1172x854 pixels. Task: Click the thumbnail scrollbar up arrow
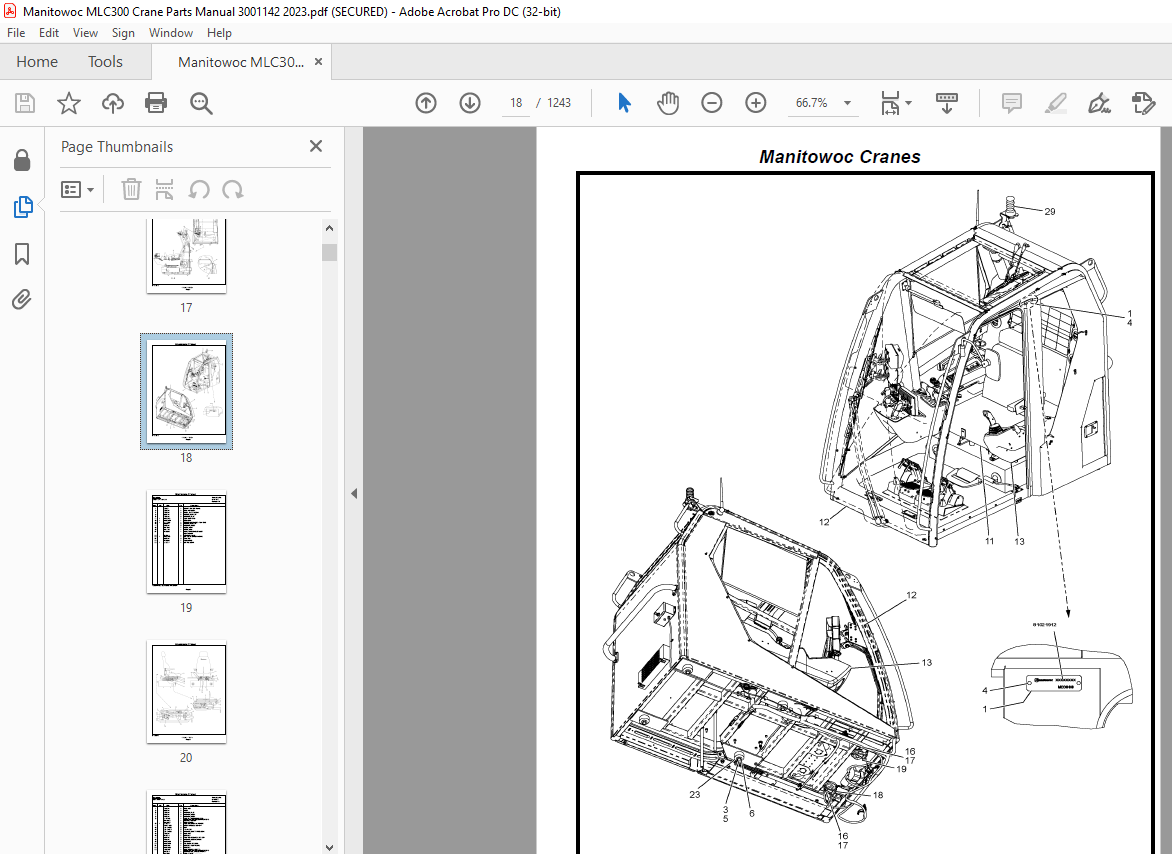330,228
